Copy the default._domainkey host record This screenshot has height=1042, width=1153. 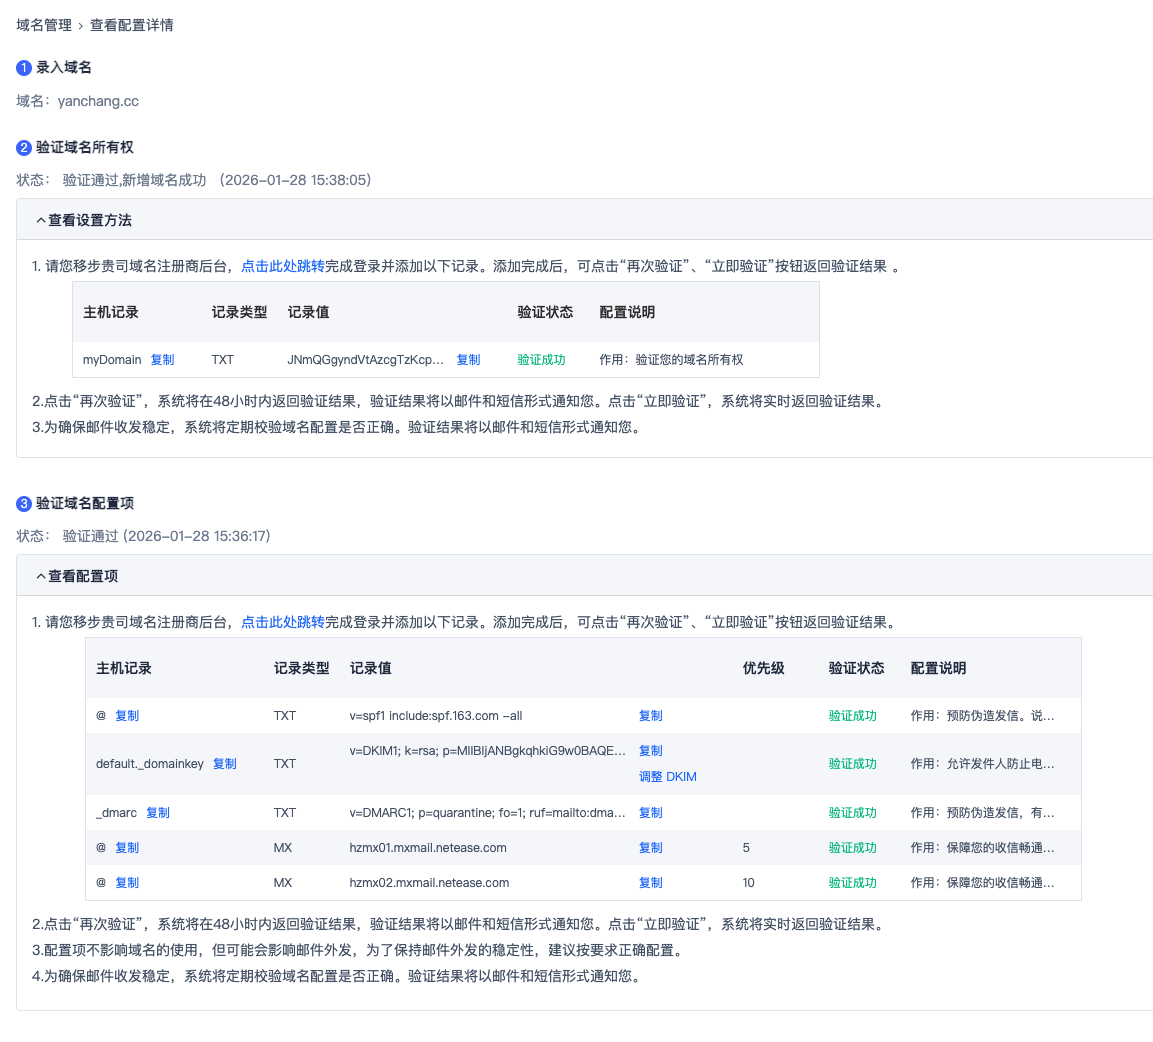click(x=225, y=764)
